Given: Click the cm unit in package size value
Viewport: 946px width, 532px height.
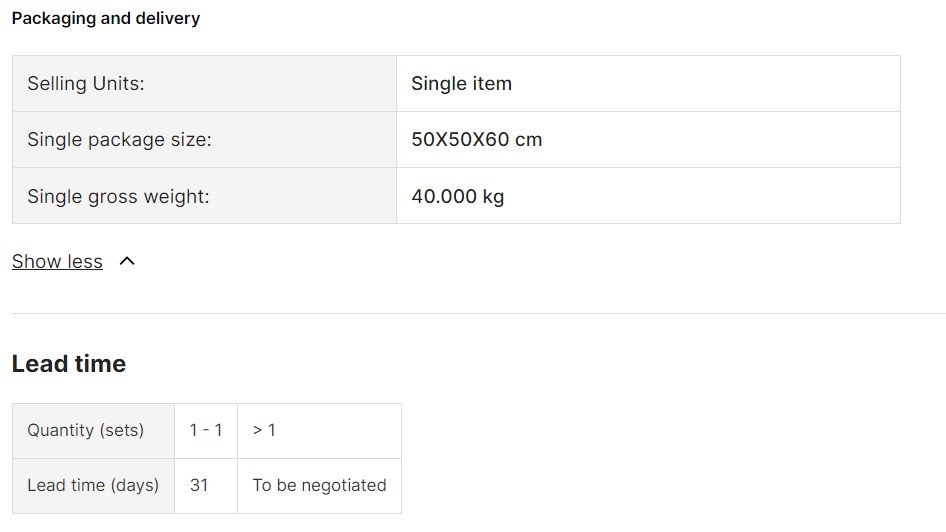Looking at the screenshot, I should click(529, 140).
